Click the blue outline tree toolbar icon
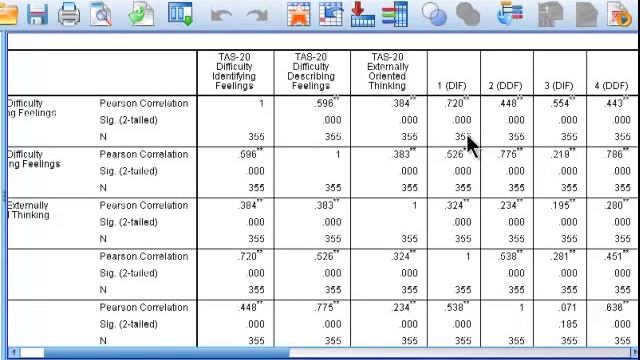The image size is (640, 360). [x=509, y=14]
